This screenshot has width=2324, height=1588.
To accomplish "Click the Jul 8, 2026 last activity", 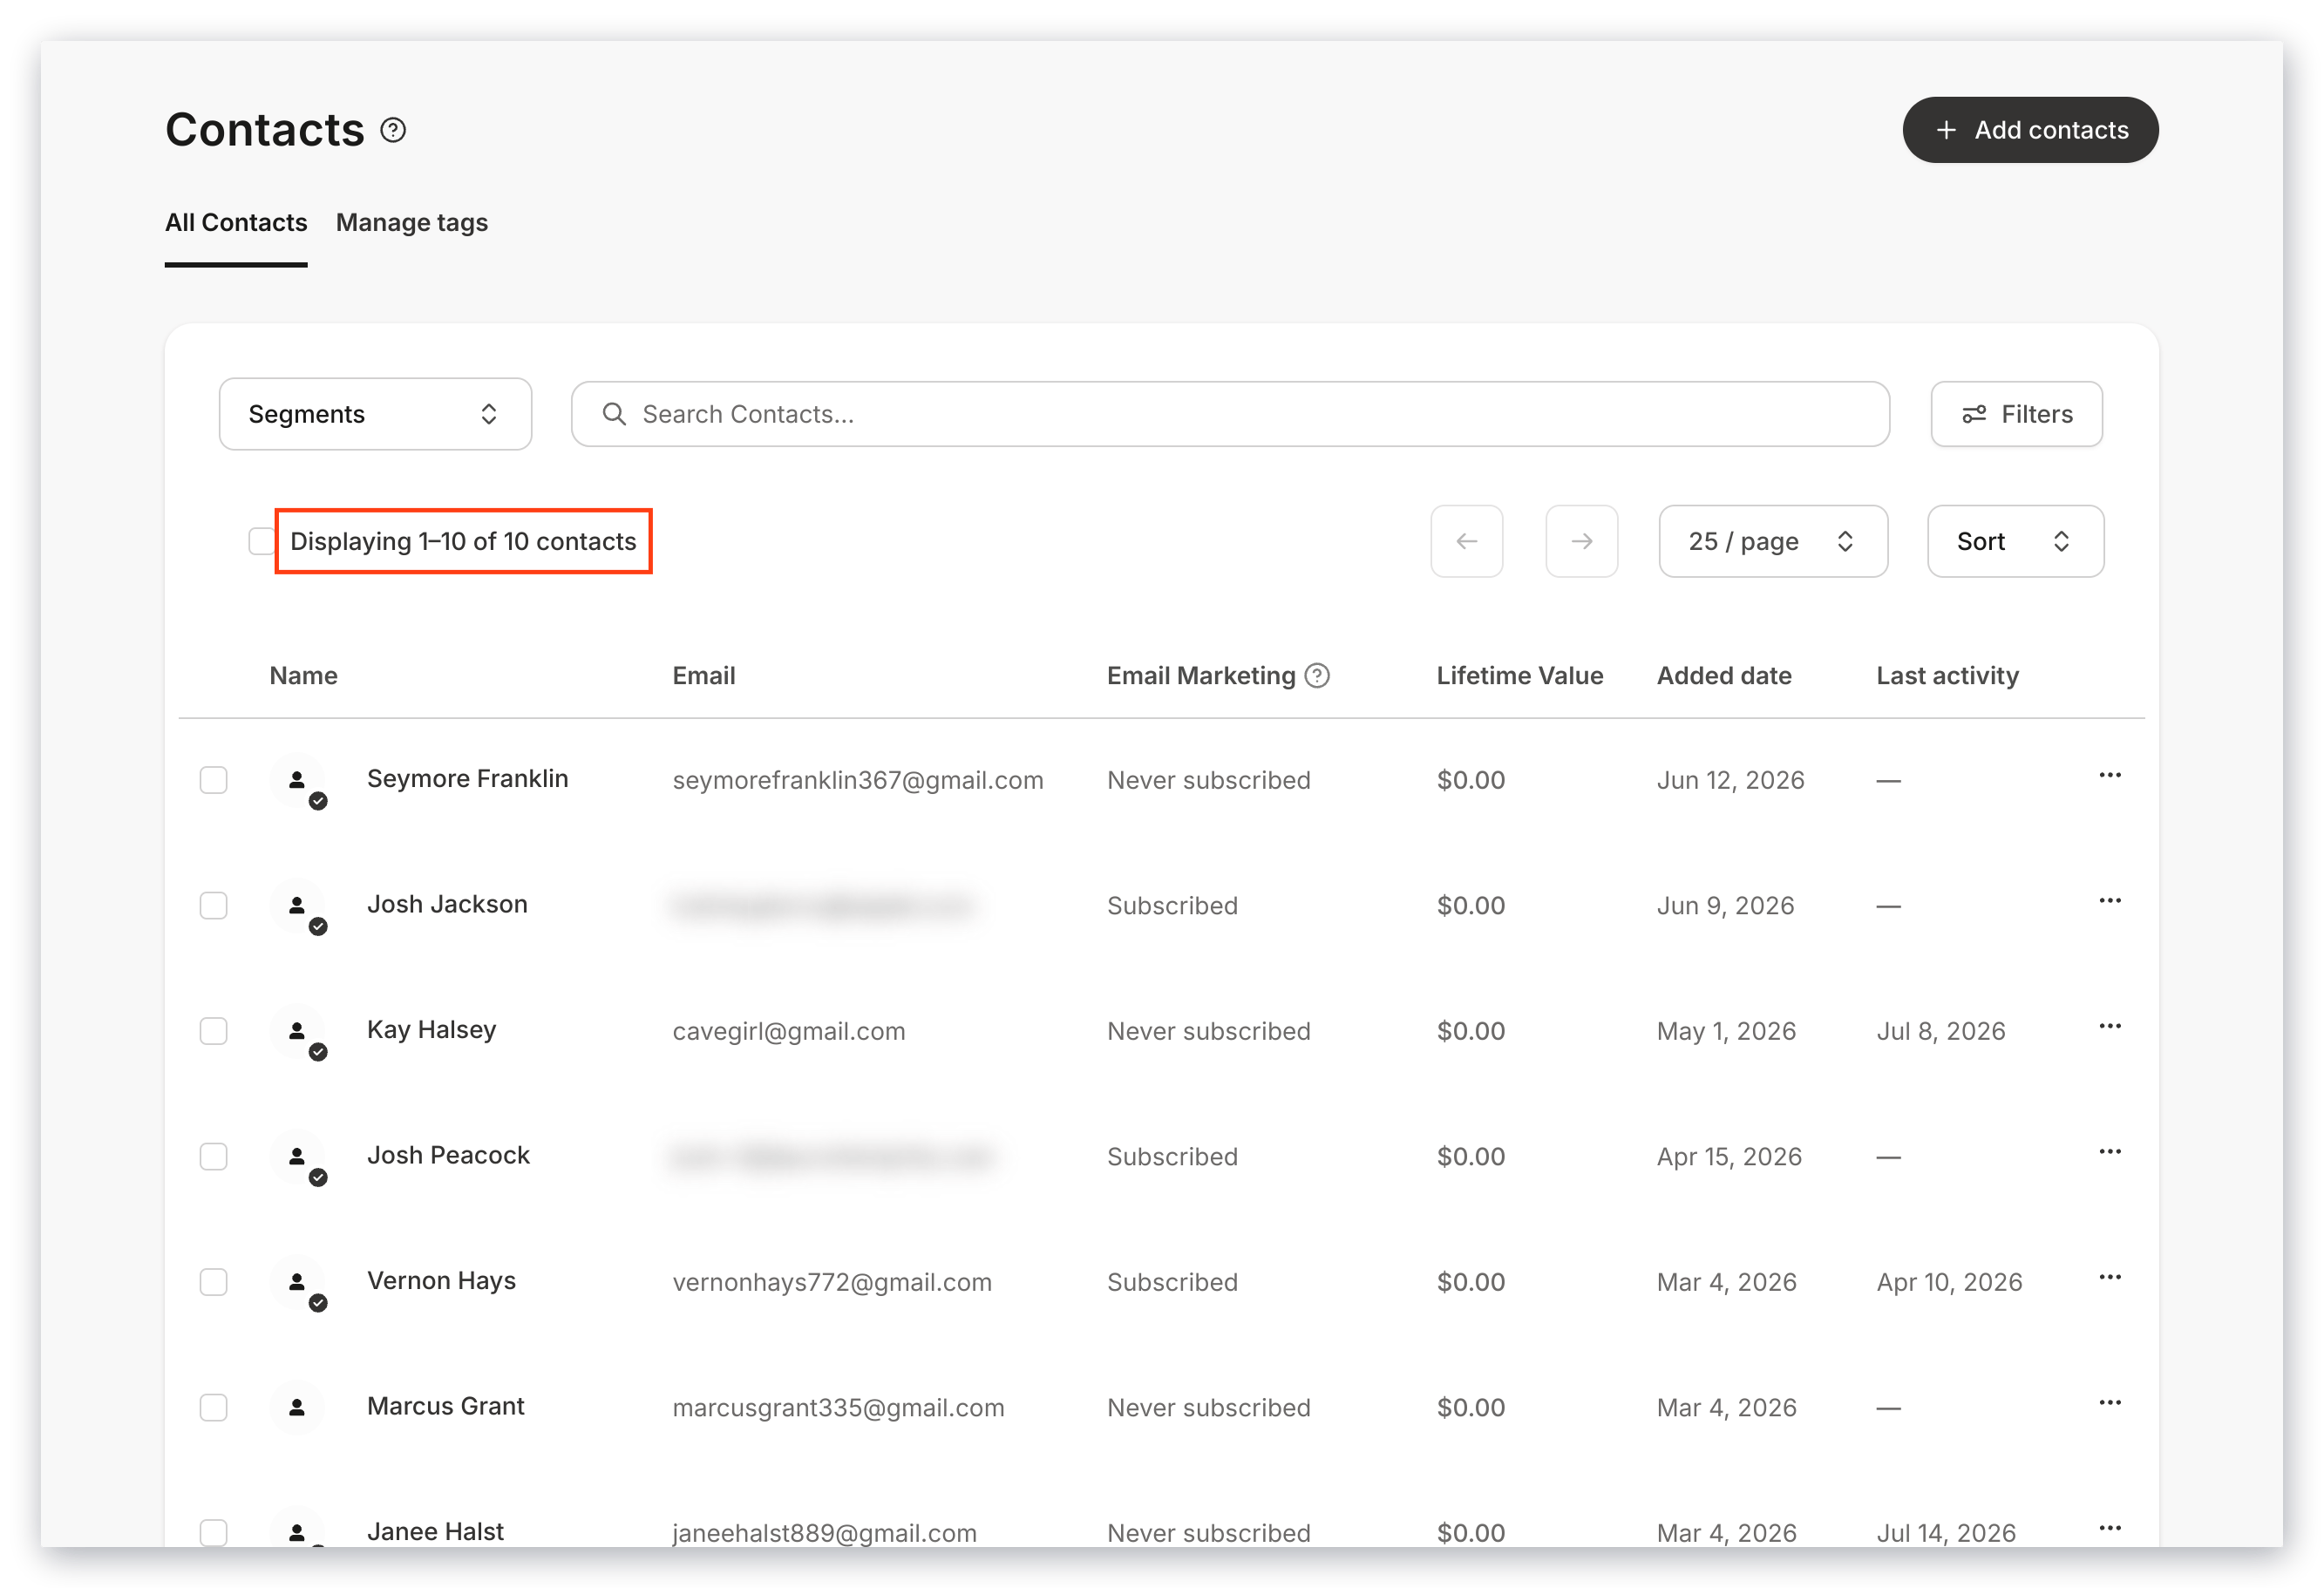I will (1941, 1032).
